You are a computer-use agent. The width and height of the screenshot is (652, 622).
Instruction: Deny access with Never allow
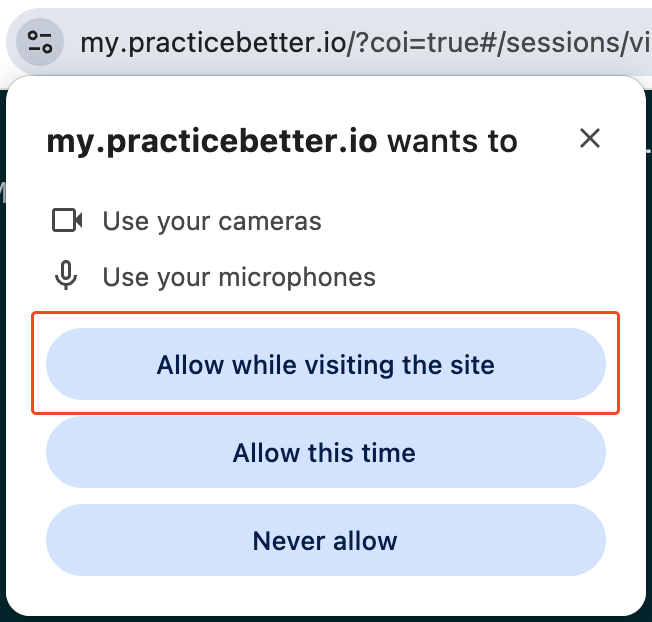pos(326,540)
